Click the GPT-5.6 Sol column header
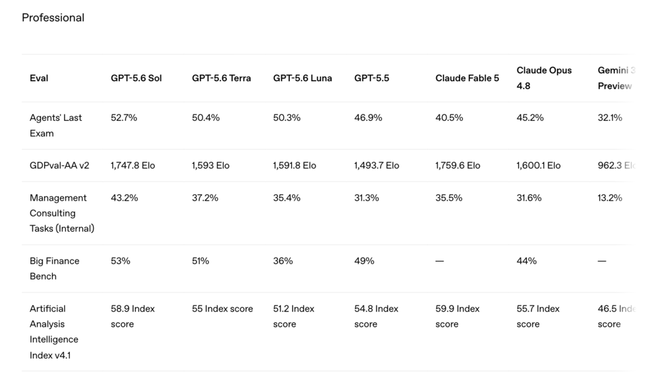Viewport: 660px width, 387px height. [x=136, y=78]
